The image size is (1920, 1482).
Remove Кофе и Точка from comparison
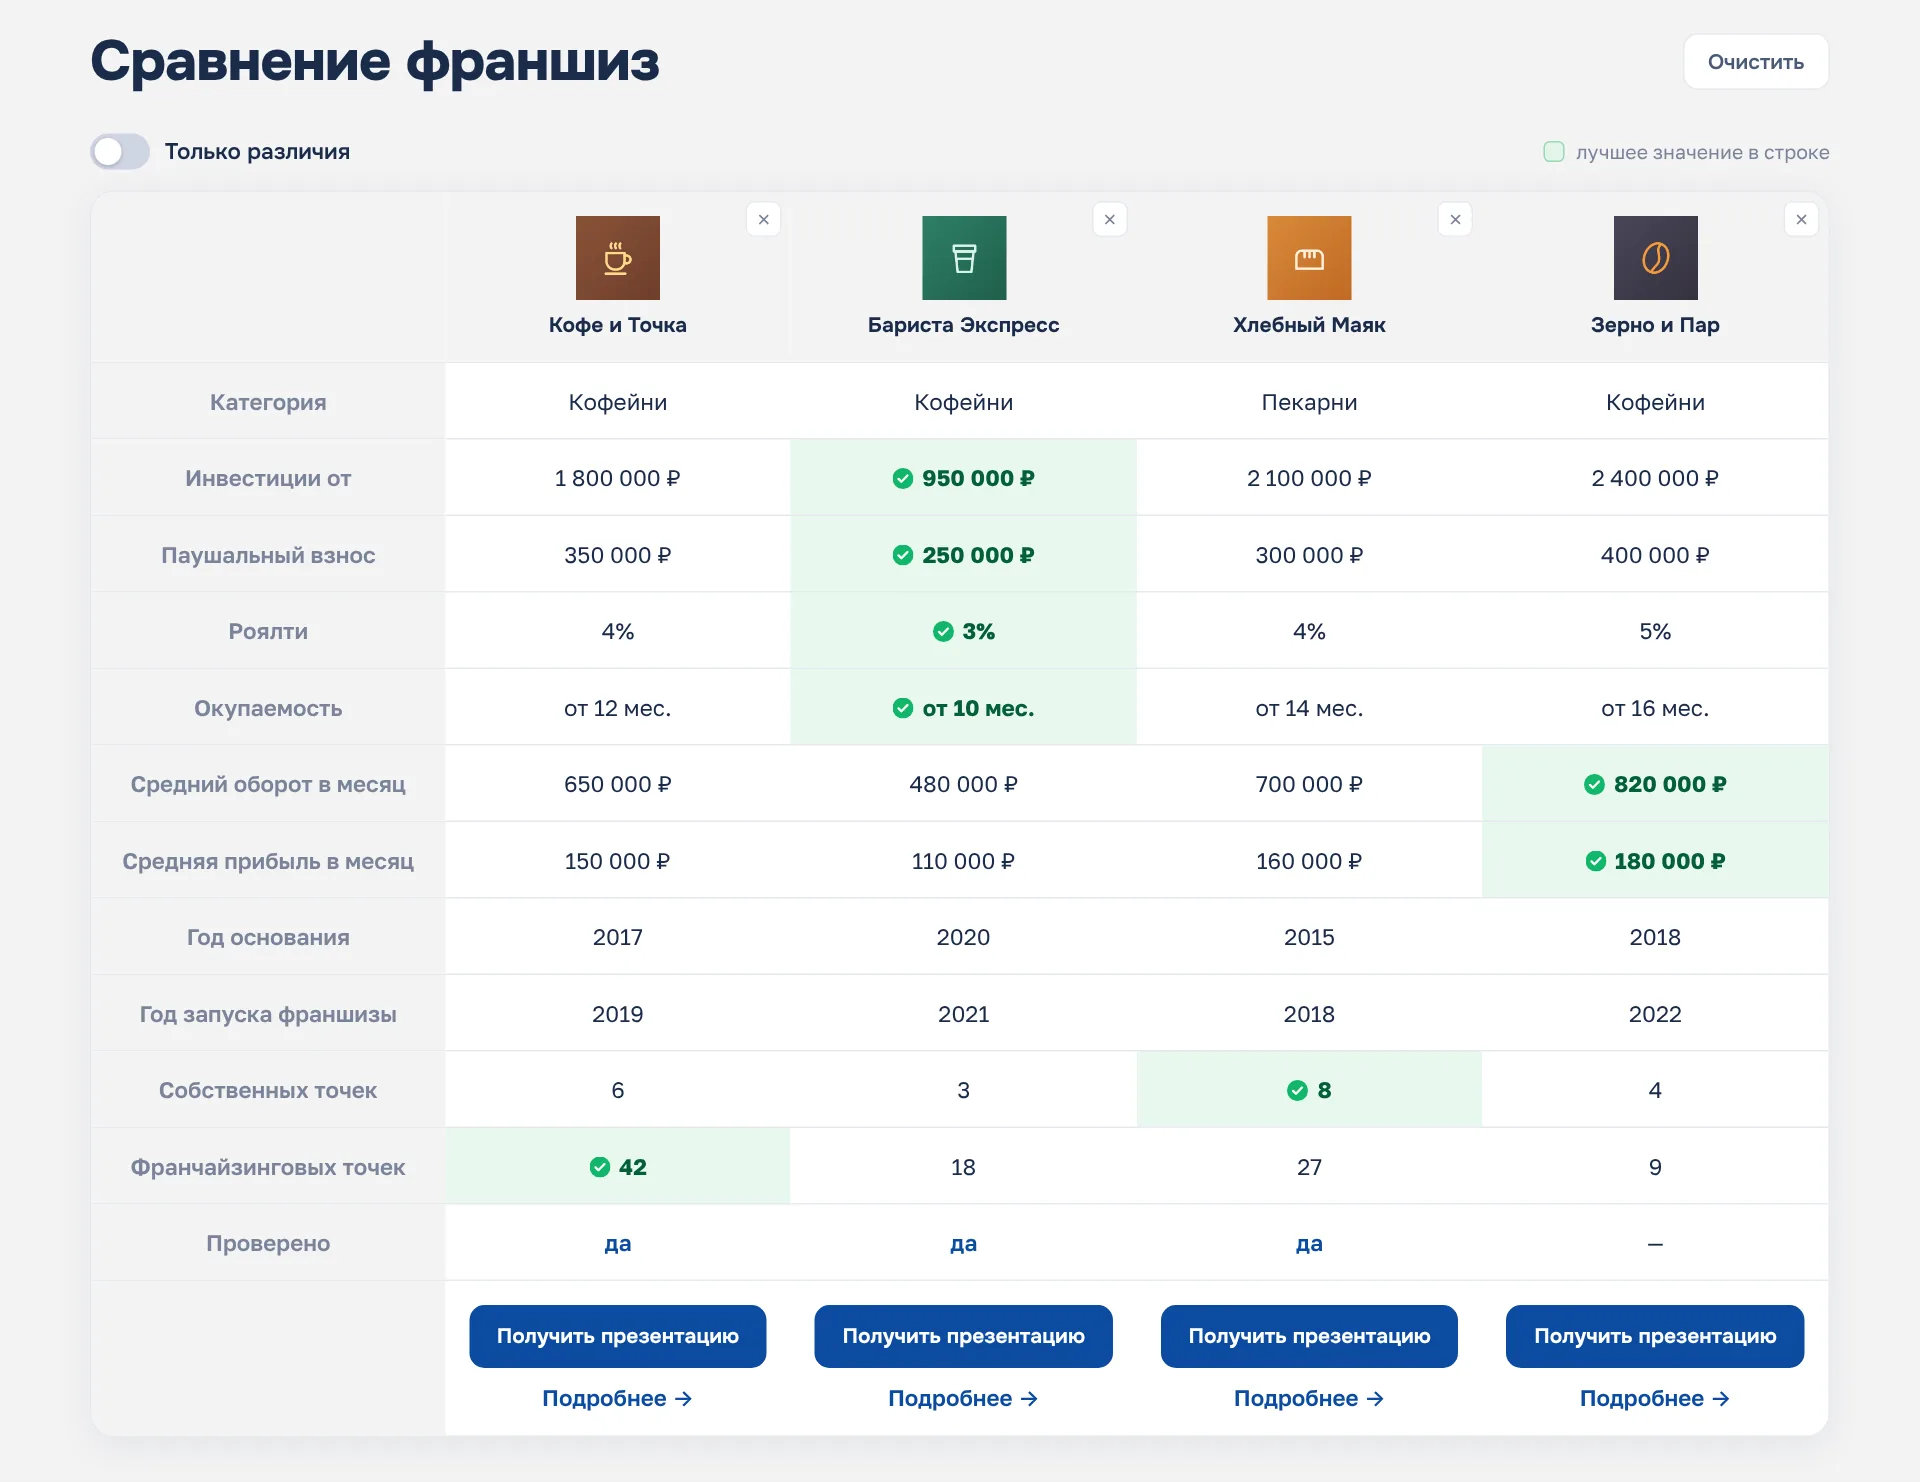point(763,220)
